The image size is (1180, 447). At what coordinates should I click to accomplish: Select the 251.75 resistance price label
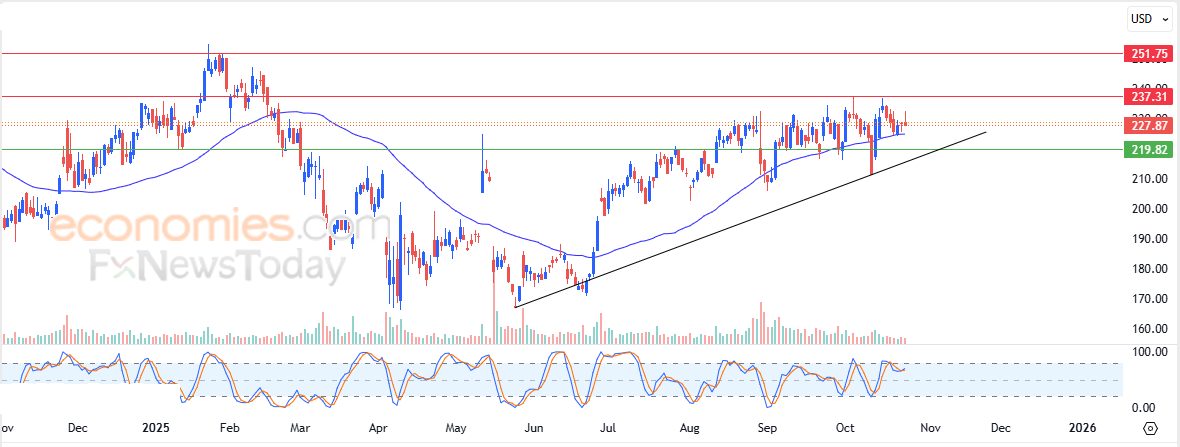(x=1148, y=53)
